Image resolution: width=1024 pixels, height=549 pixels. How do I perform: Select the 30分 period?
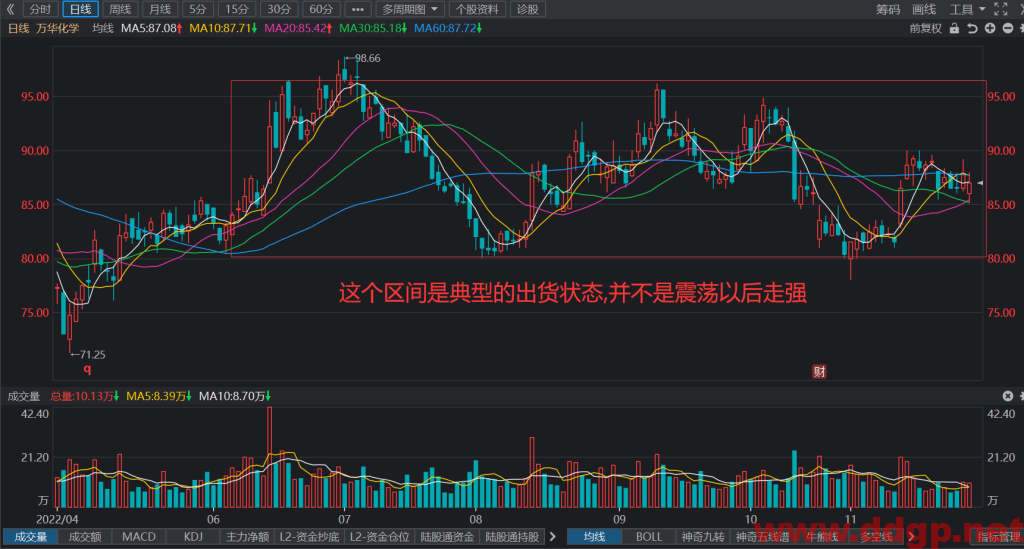279,9
